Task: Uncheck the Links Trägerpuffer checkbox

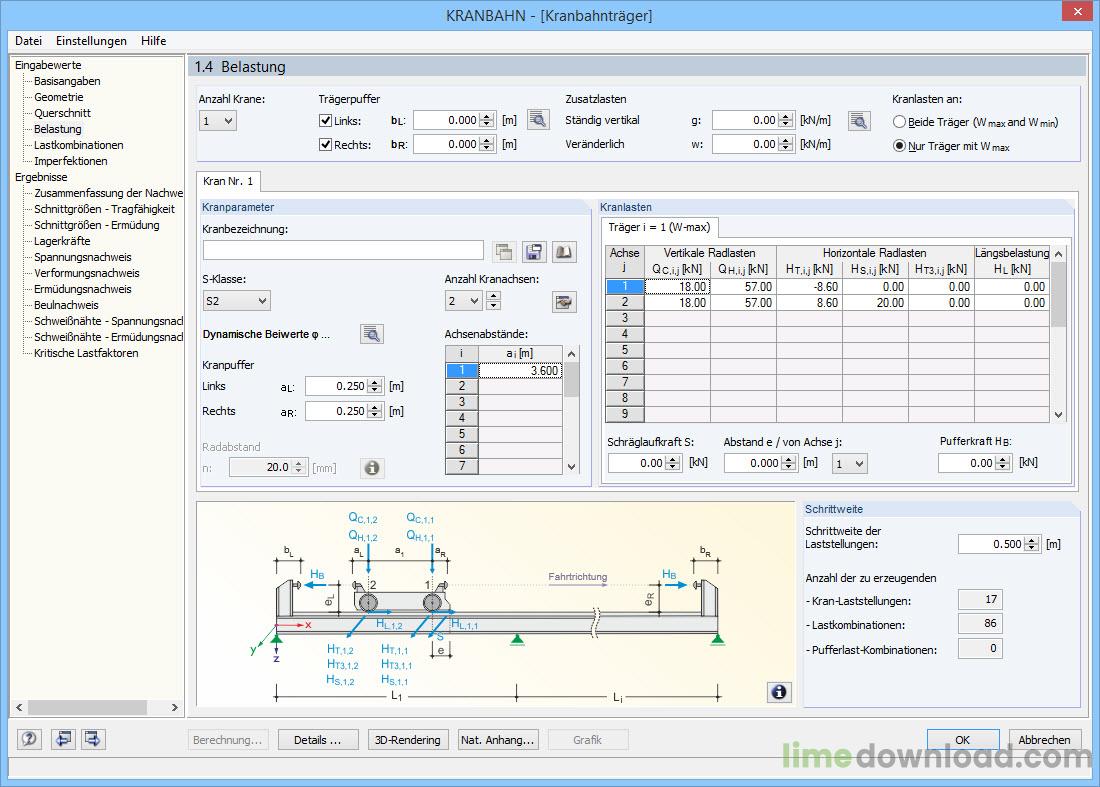Action: click(326, 120)
